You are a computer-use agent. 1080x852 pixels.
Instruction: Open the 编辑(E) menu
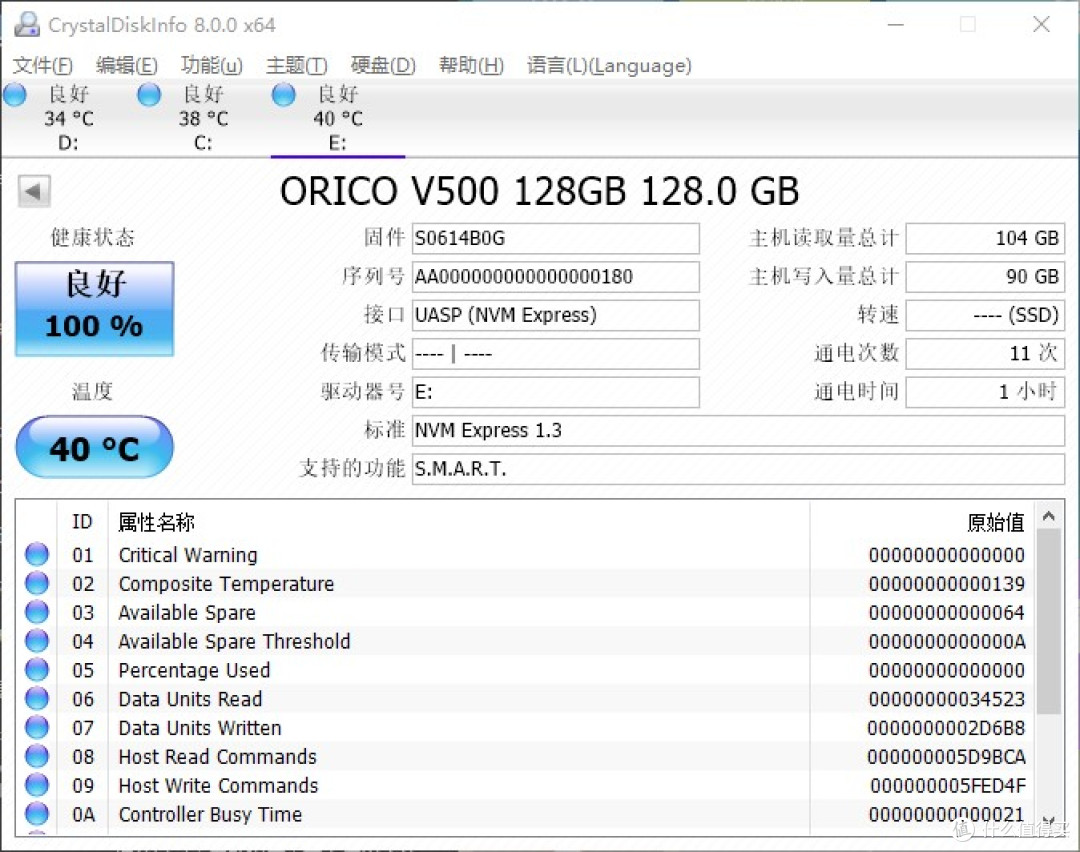[x=127, y=65]
